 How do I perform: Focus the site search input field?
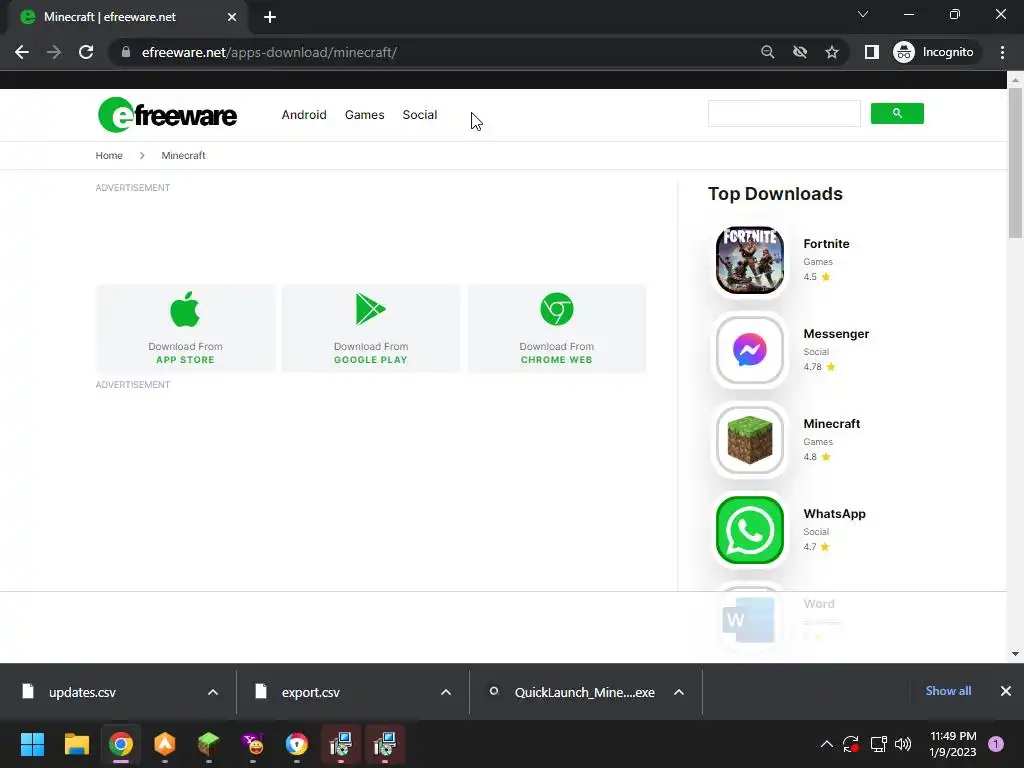point(784,114)
